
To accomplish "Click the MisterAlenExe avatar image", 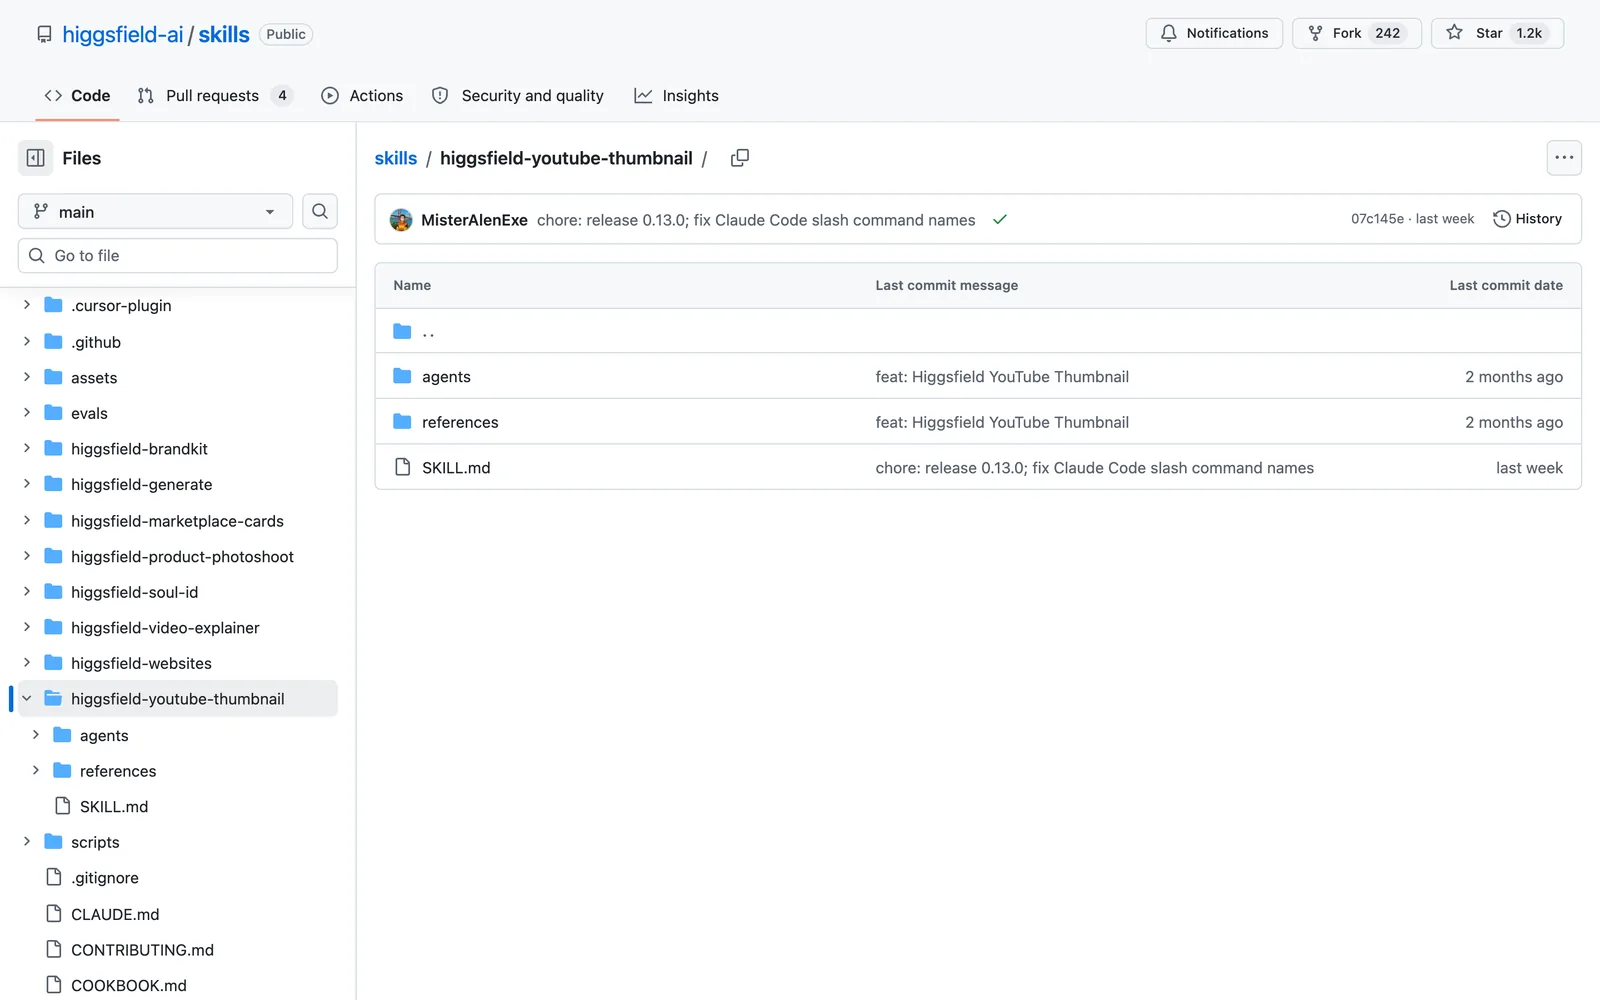I will (401, 220).
